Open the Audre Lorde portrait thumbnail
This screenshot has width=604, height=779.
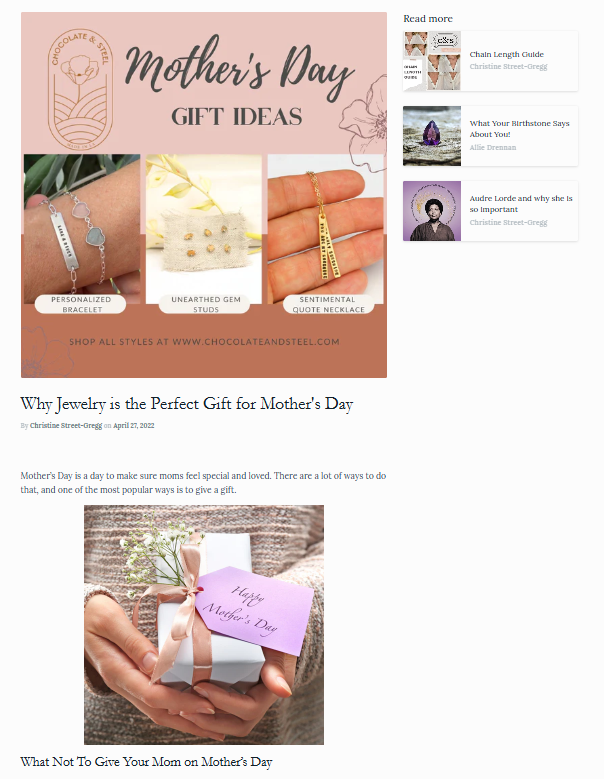pyautogui.click(x=432, y=211)
